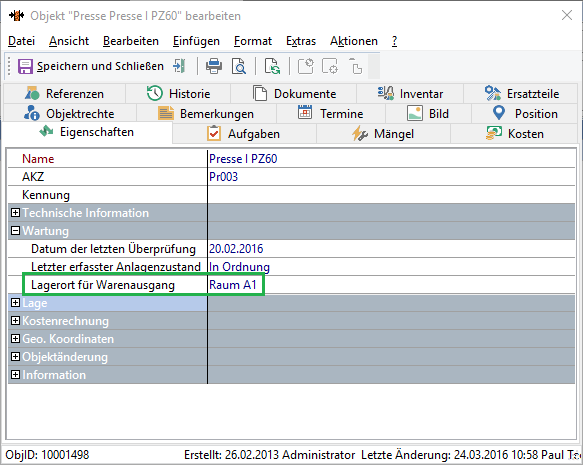Switch to the Bemerkungen tab
The image size is (583, 465).
pos(206,113)
